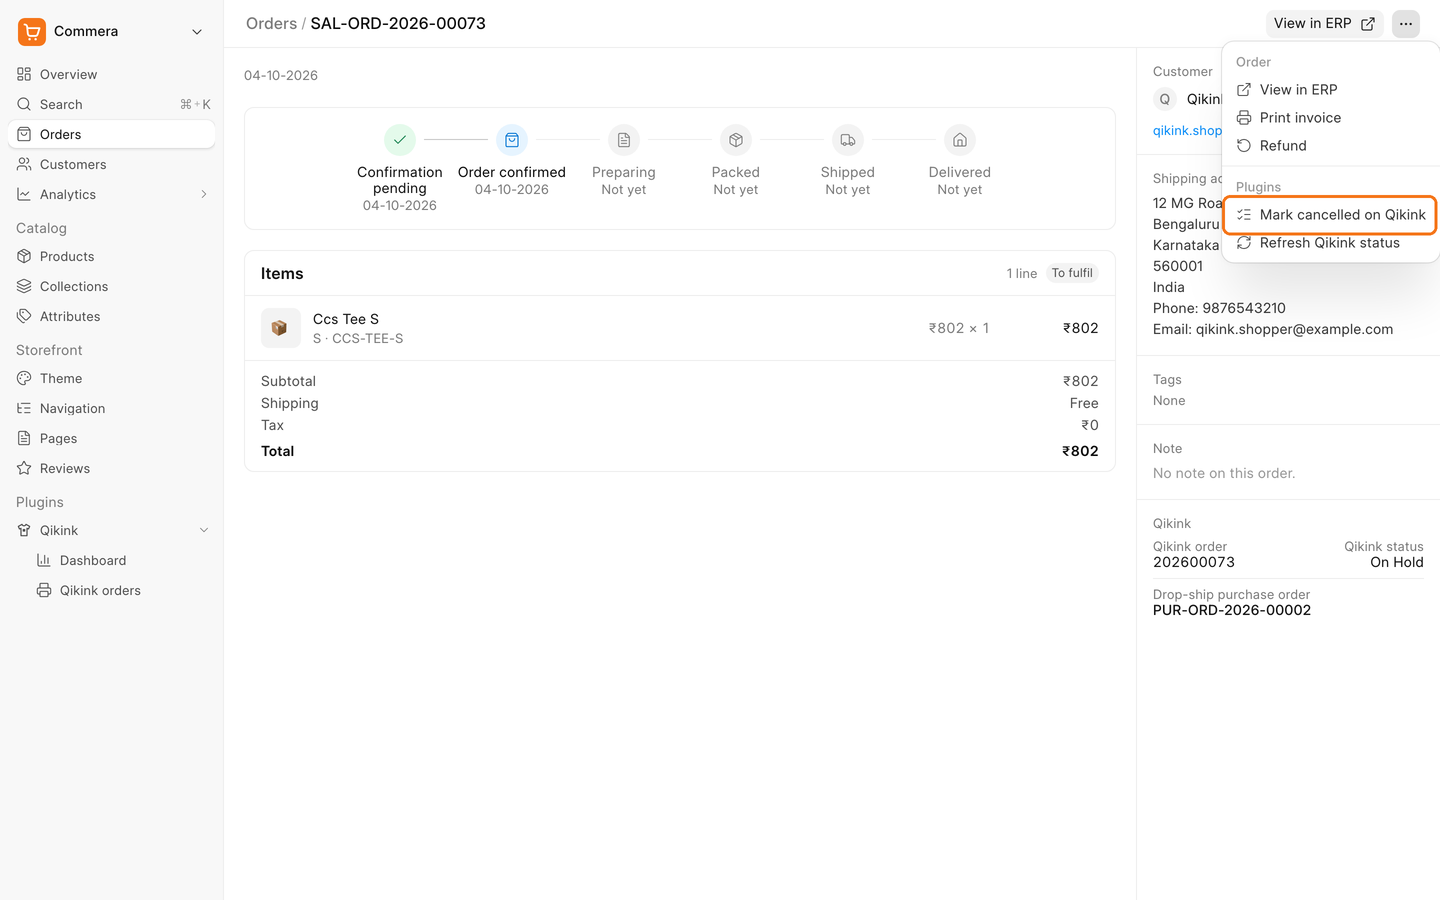The image size is (1440, 900).
Task: Open the Qikink Dashboard chart icon
Action: point(44,560)
